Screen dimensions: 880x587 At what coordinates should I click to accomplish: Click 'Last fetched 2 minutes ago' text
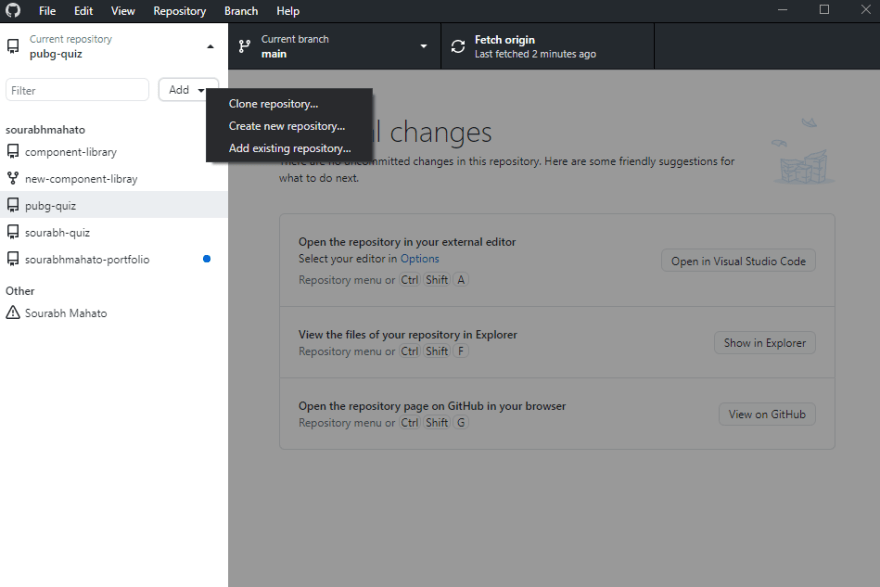tap(535, 54)
